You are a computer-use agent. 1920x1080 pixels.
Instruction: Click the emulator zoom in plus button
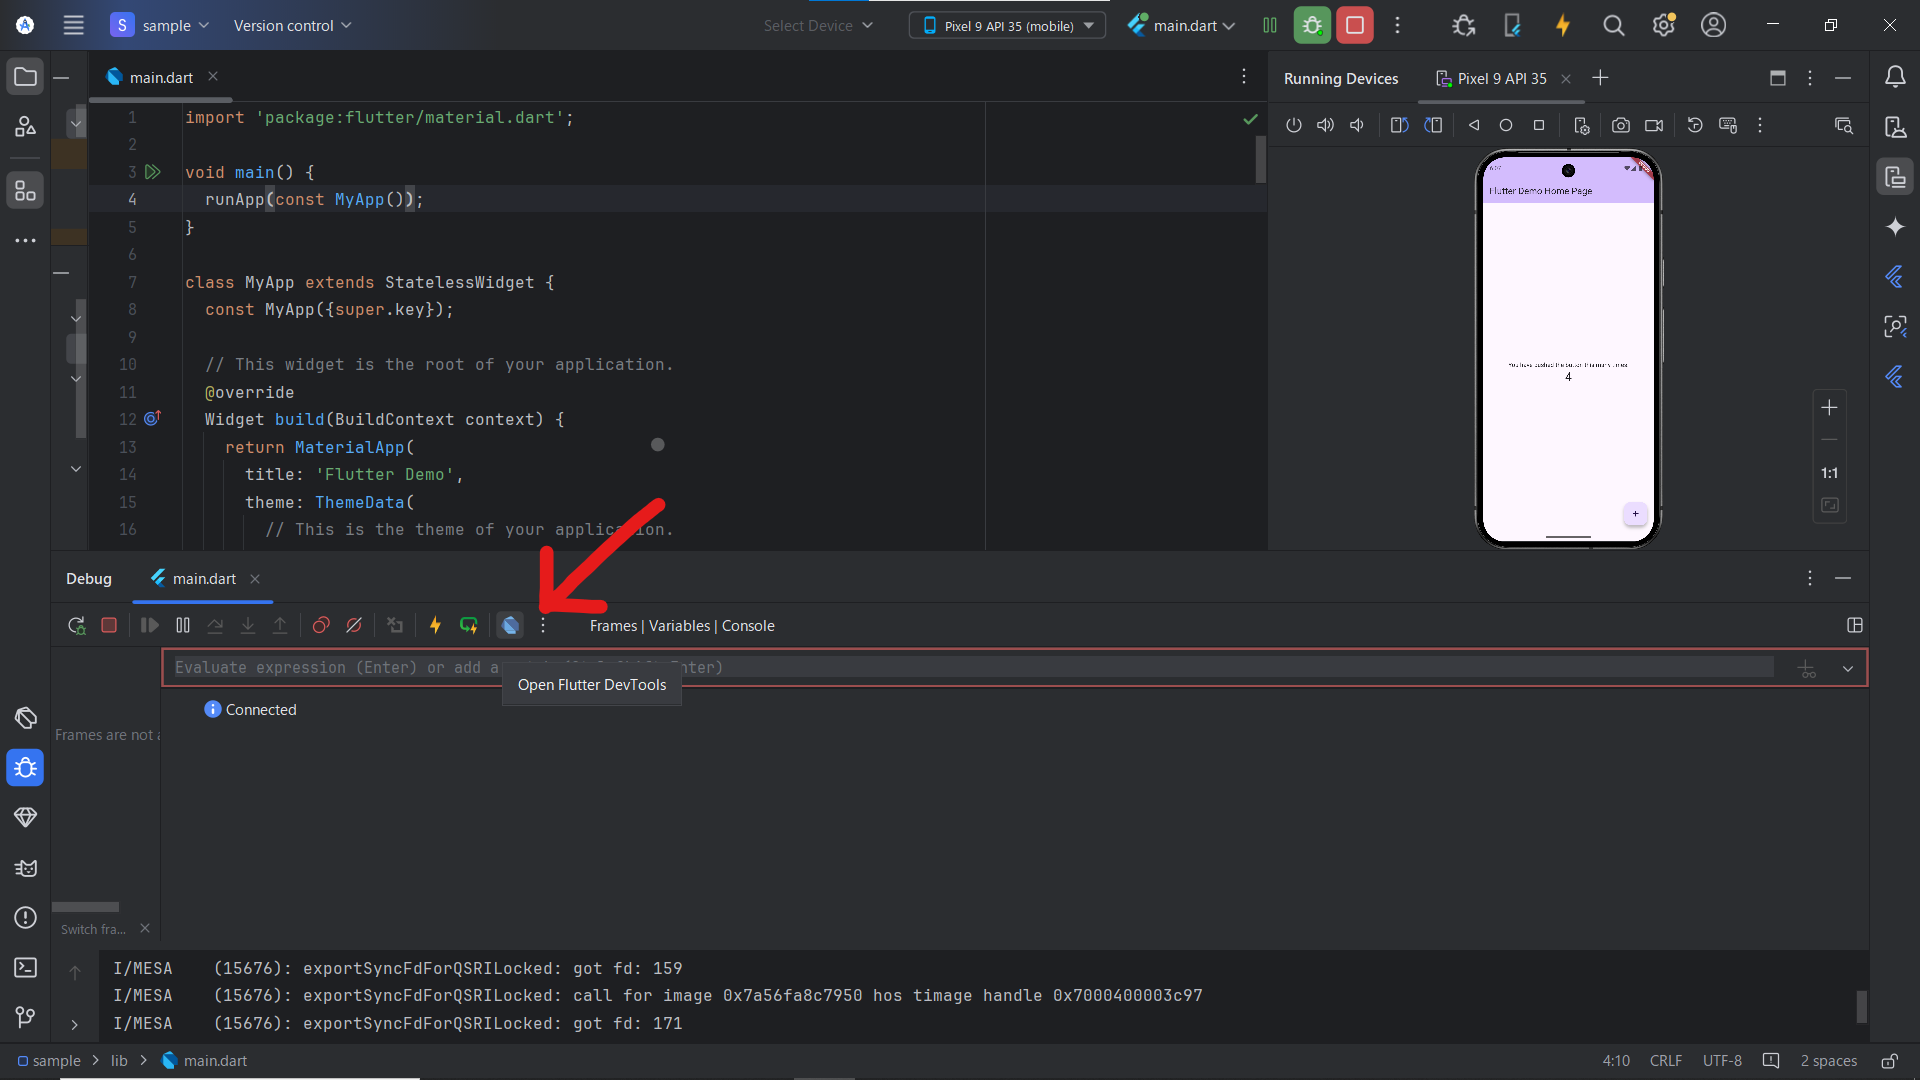click(x=1829, y=408)
